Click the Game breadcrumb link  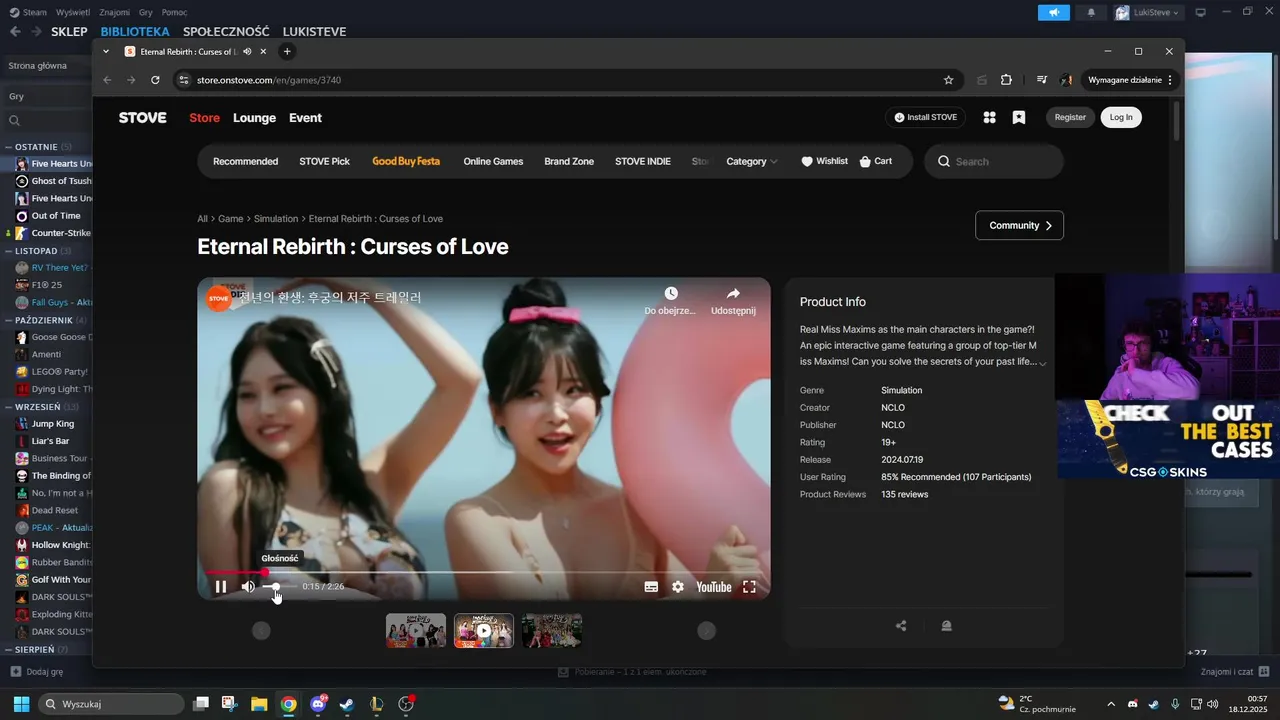[231, 218]
